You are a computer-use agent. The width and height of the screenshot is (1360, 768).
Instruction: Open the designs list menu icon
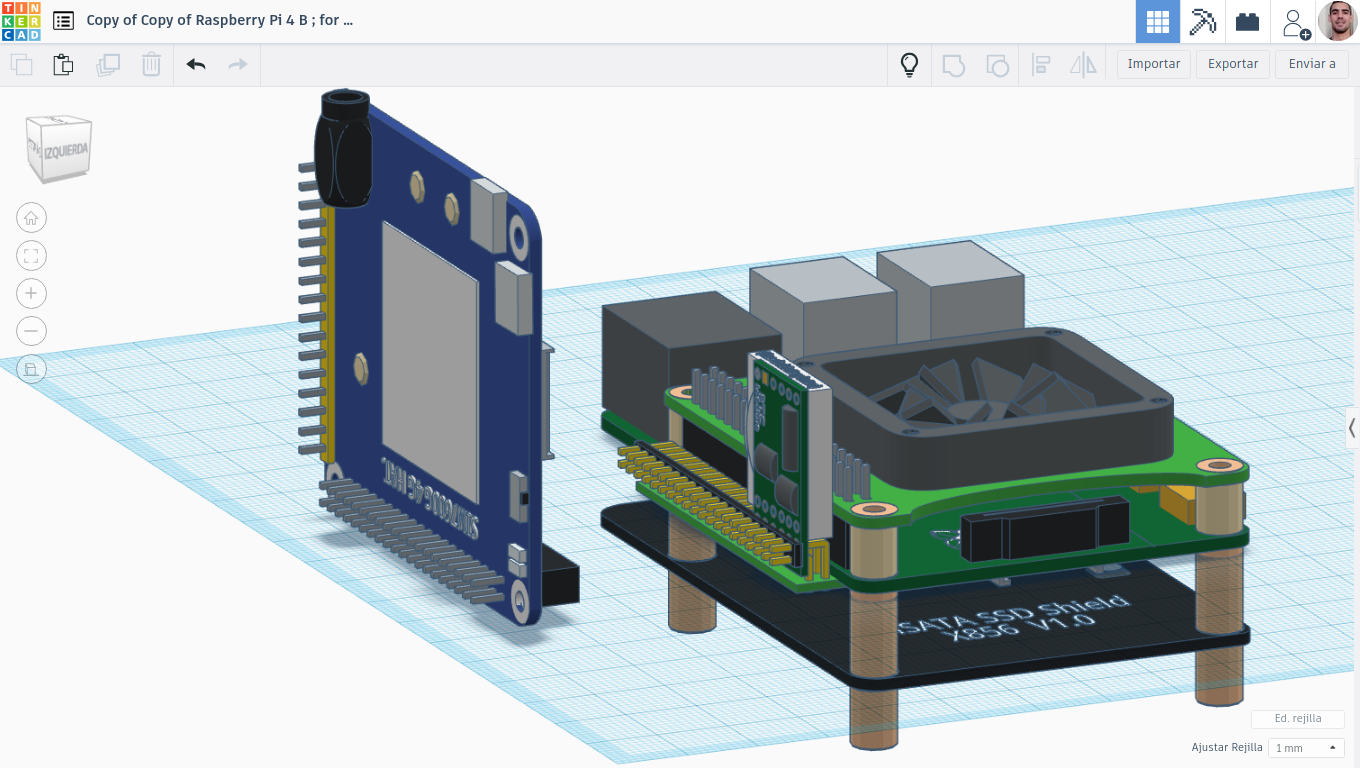point(64,21)
